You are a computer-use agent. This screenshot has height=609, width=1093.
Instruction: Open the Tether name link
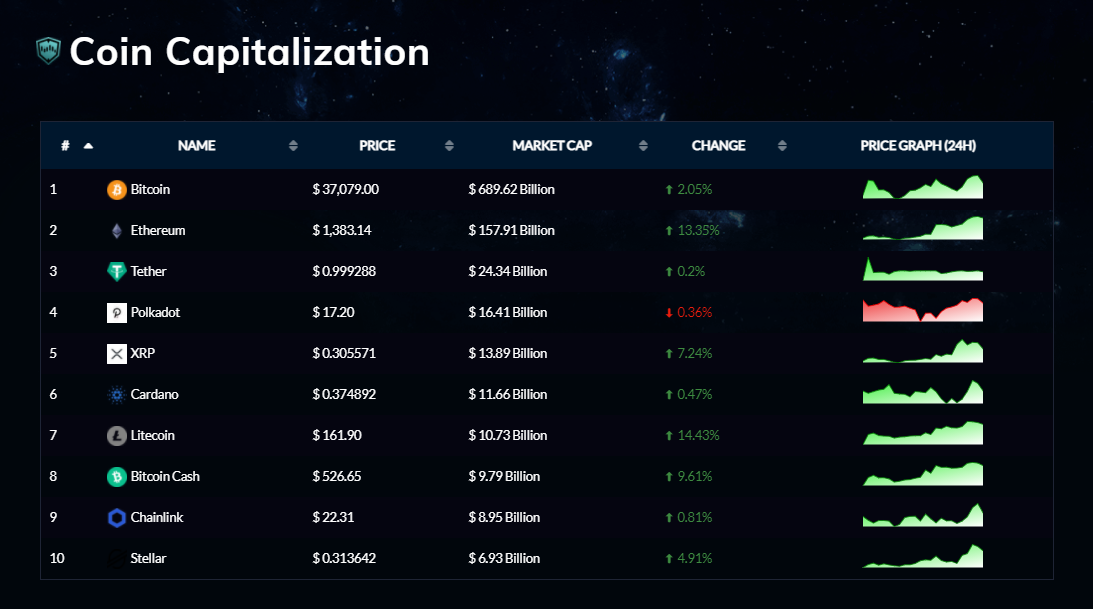click(x=148, y=272)
